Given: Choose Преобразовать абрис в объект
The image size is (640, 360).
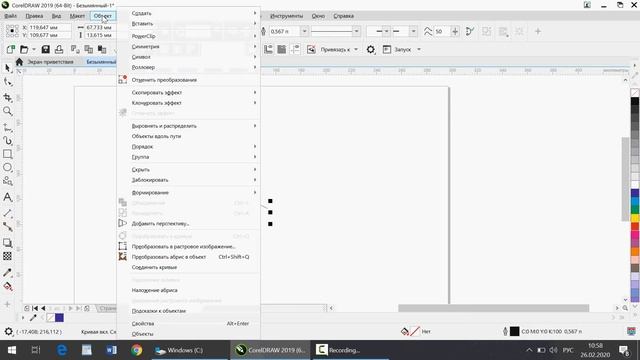Looking at the screenshot, I should pyautogui.click(x=189, y=257).
